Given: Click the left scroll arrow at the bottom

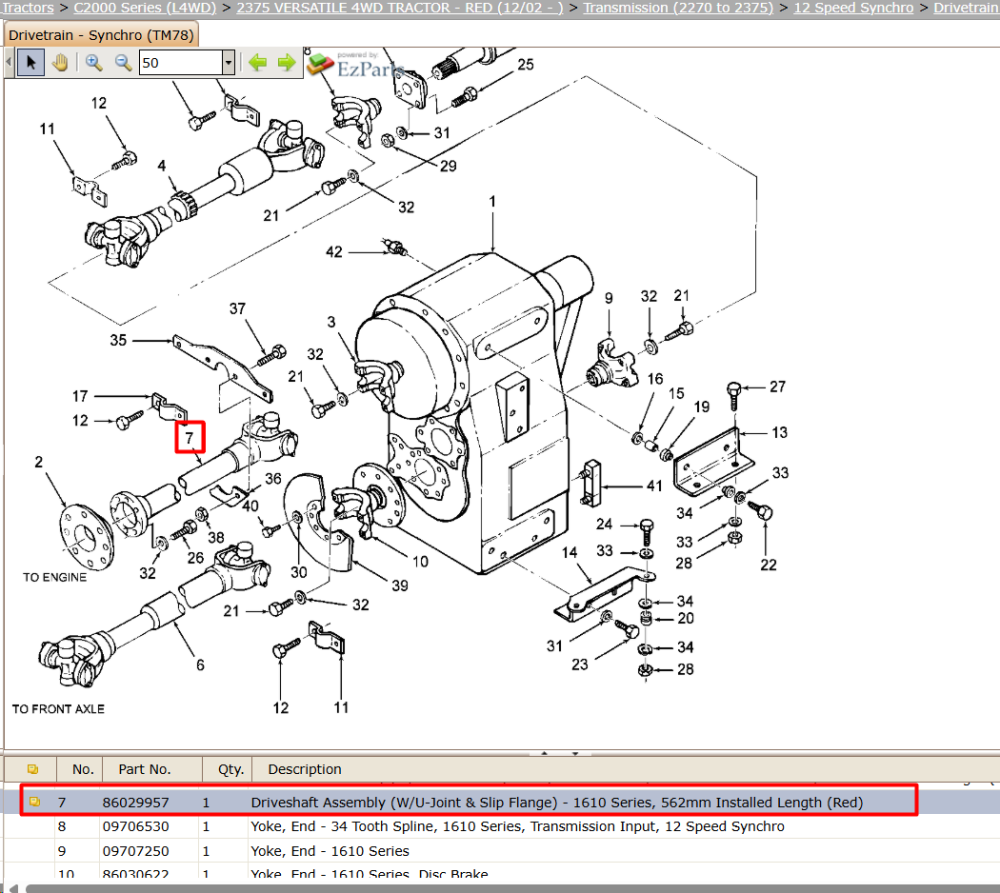Looking at the screenshot, I should pos(13,888).
